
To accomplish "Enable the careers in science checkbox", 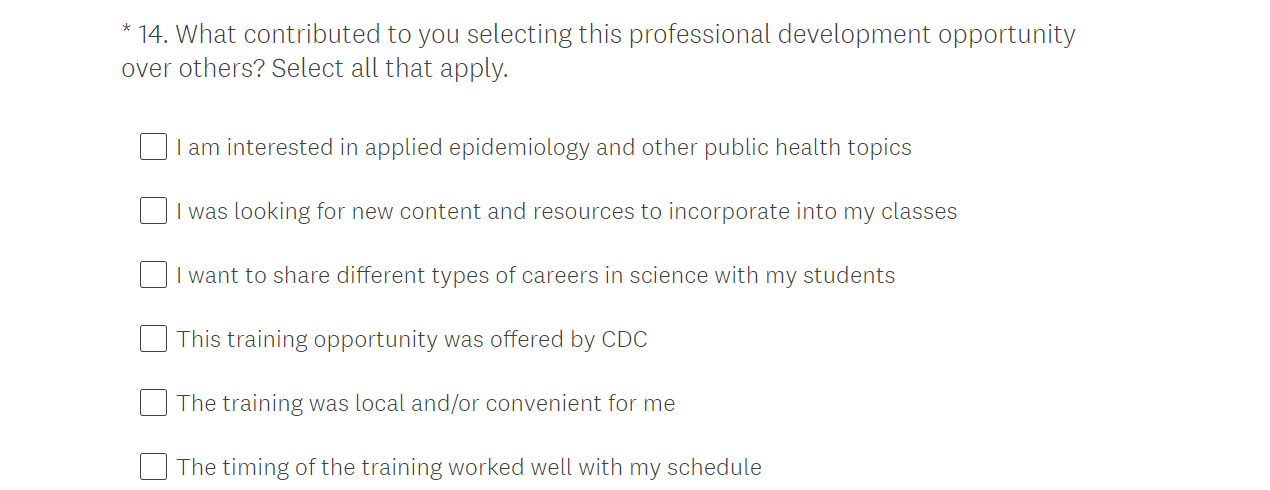I will point(153,275).
